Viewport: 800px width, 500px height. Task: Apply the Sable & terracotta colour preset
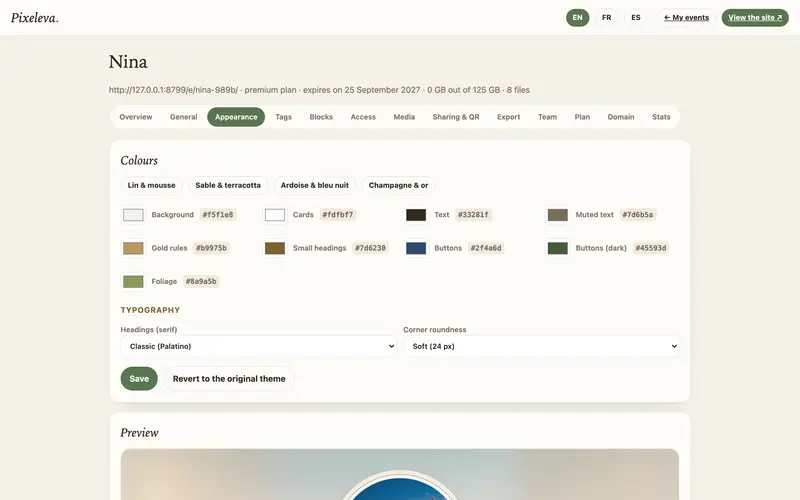tap(228, 185)
